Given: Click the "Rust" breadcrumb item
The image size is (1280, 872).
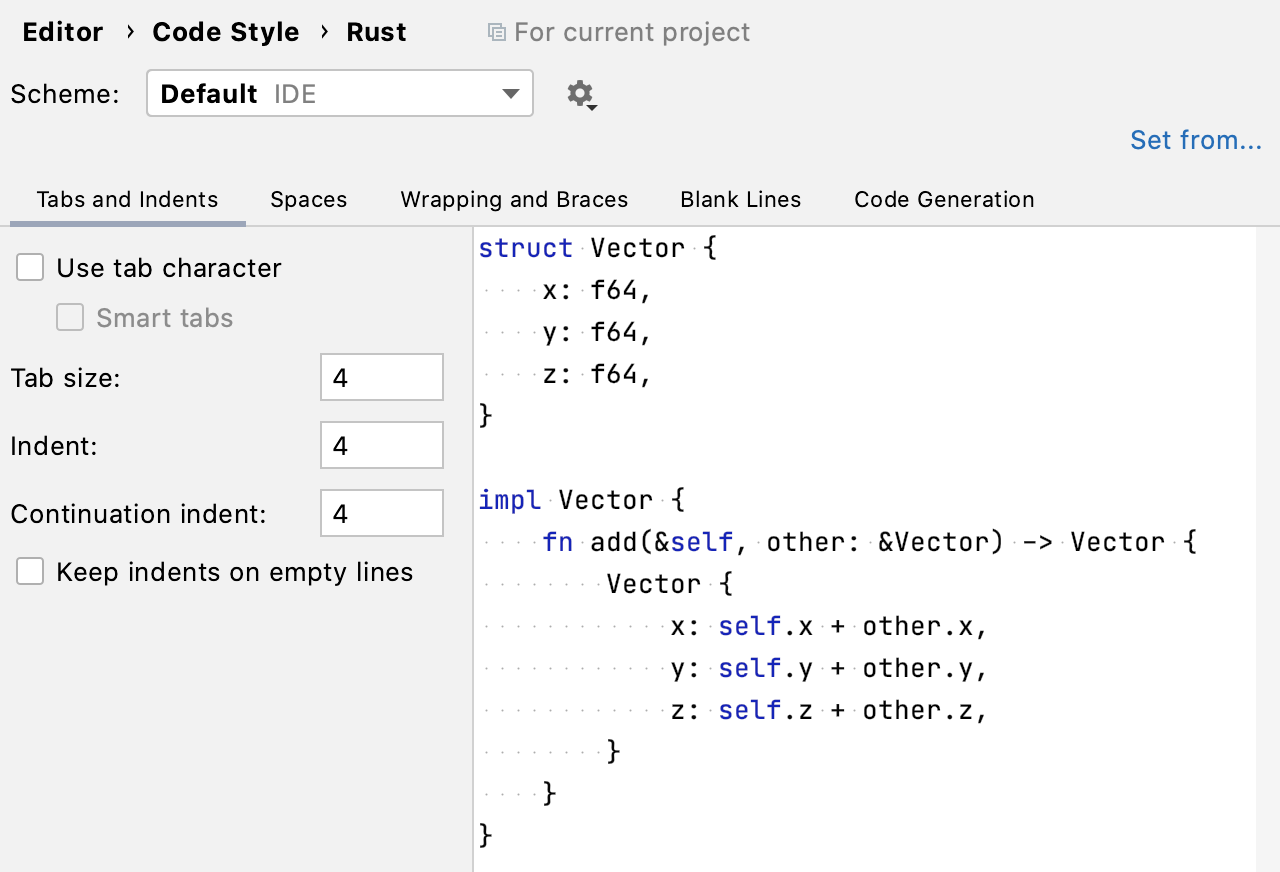Looking at the screenshot, I should click(x=377, y=31).
